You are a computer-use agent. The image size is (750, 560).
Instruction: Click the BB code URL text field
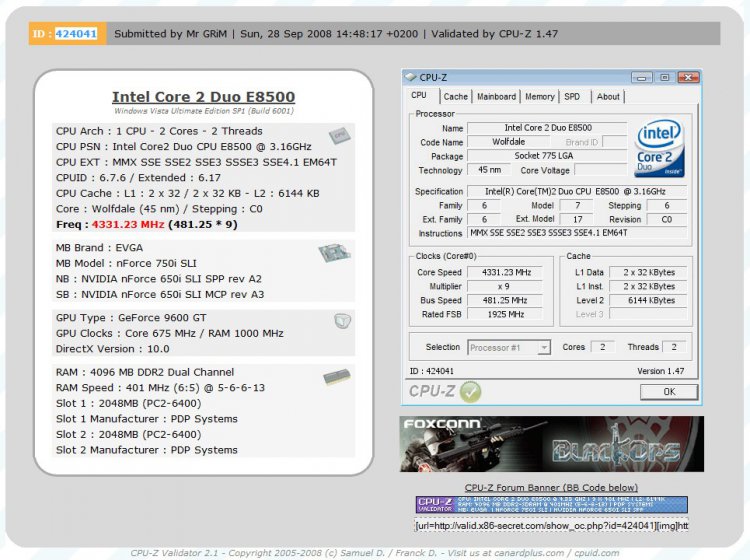[x=551, y=526]
